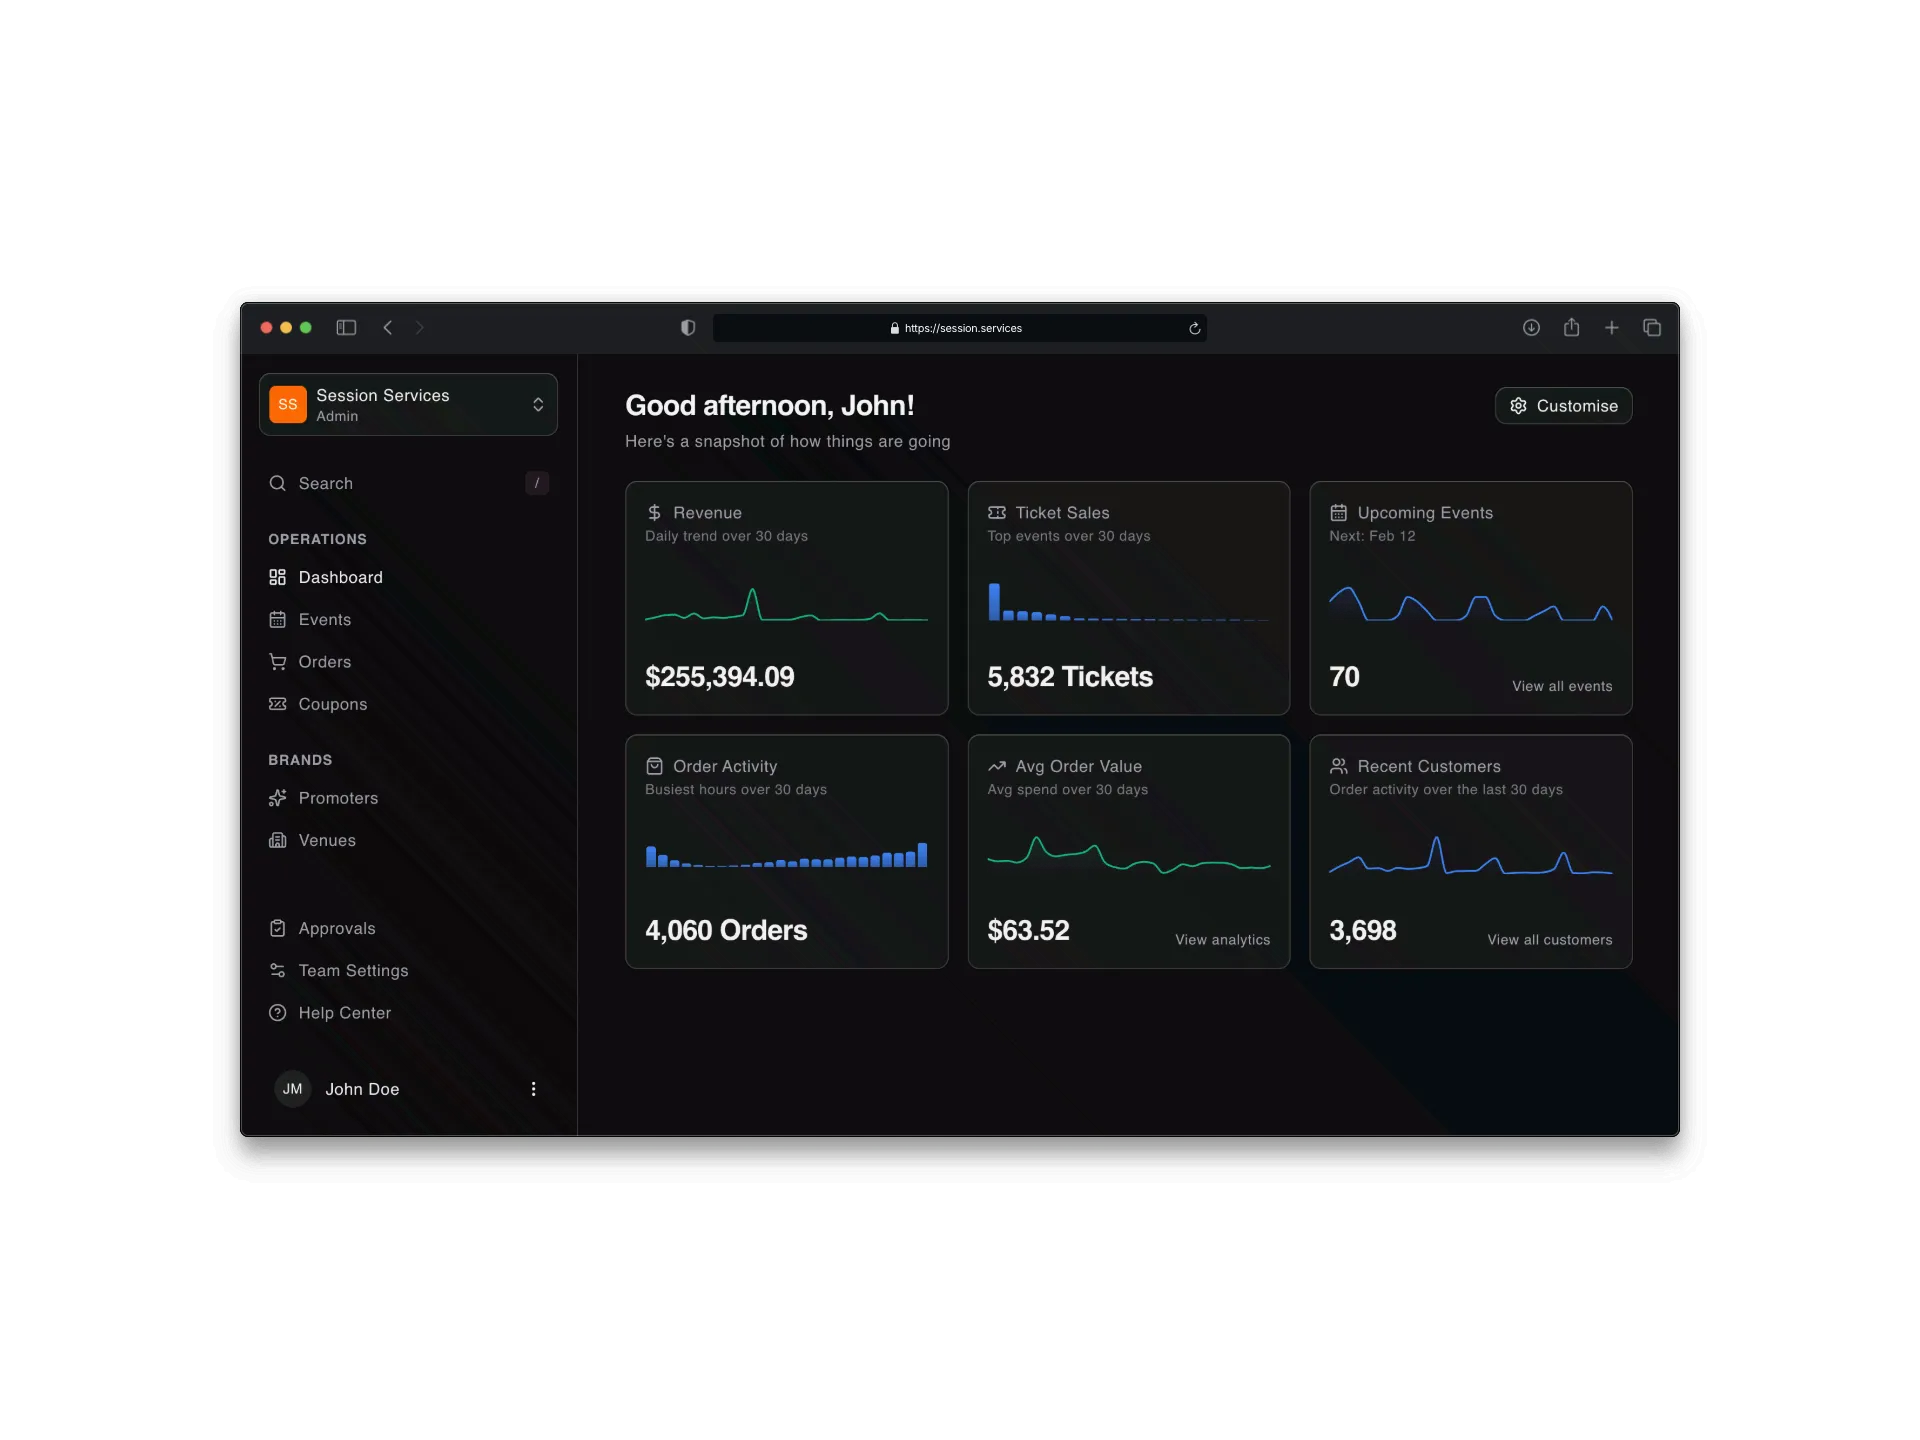Click the share icon in toolbar
The image size is (1920, 1440).
click(1571, 328)
